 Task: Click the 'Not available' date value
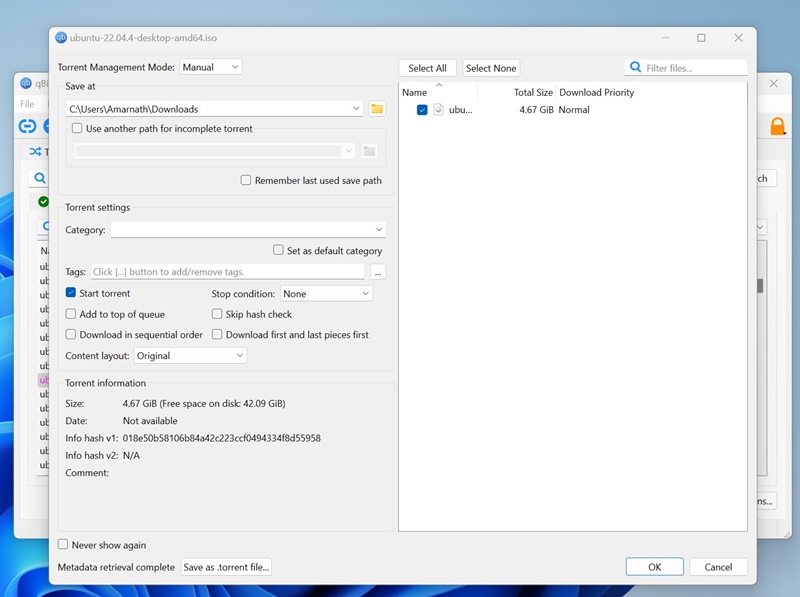click(x=150, y=420)
